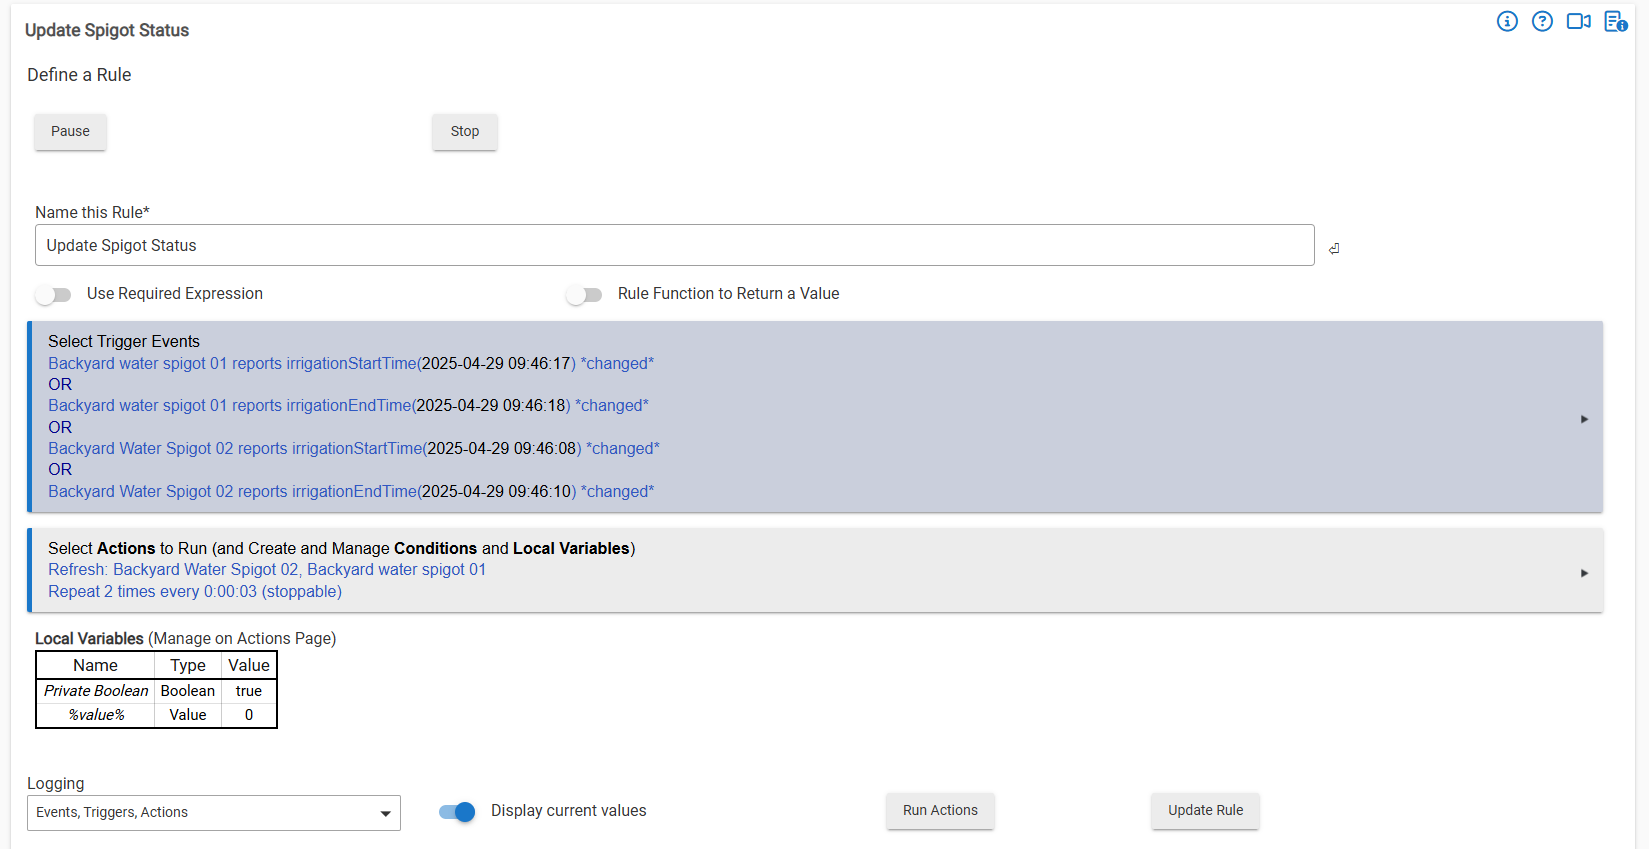Click the Name this Rule text field
The height and width of the screenshot is (849, 1649).
(674, 245)
